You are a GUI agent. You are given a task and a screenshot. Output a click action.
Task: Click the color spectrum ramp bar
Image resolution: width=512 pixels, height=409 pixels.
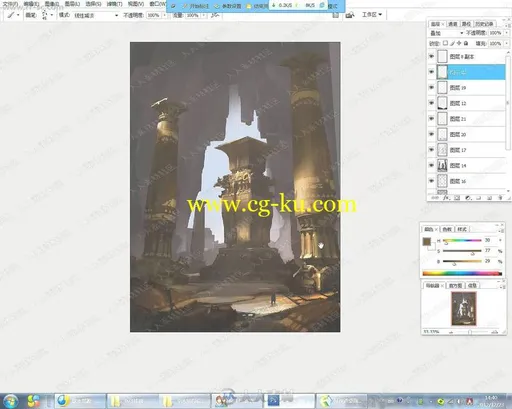[462, 274]
